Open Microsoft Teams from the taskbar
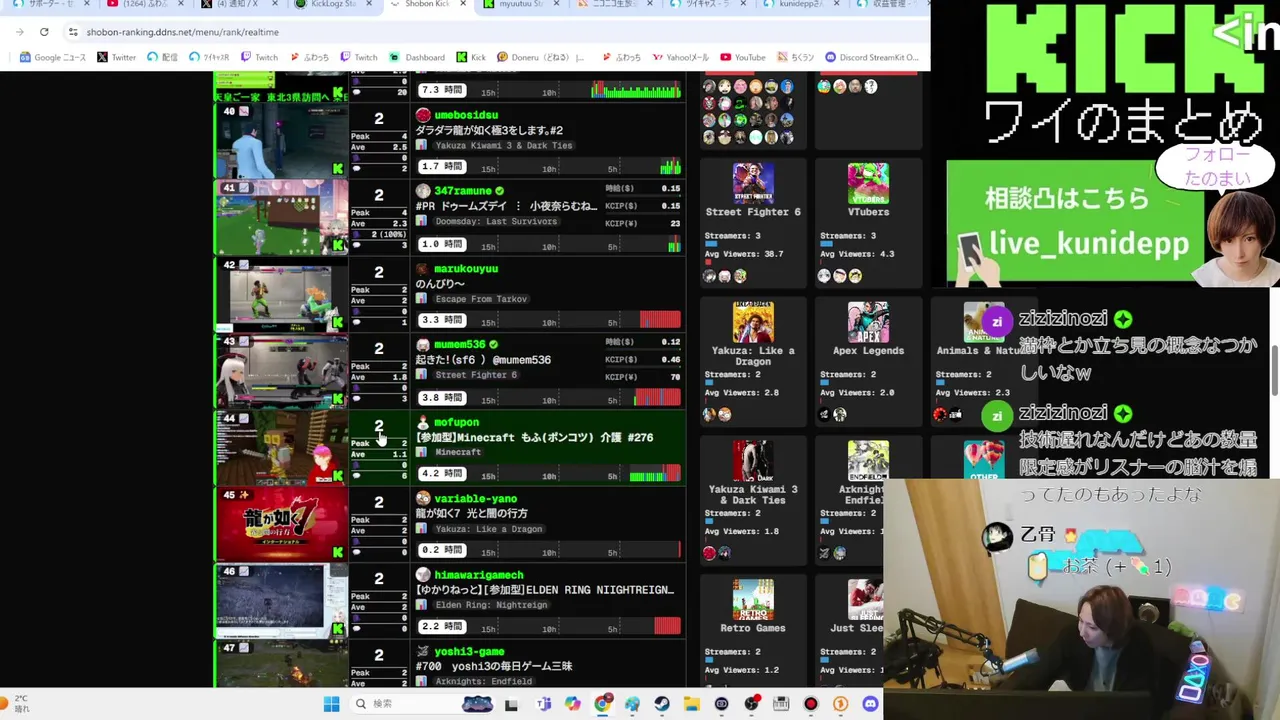 (x=543, y=704)
